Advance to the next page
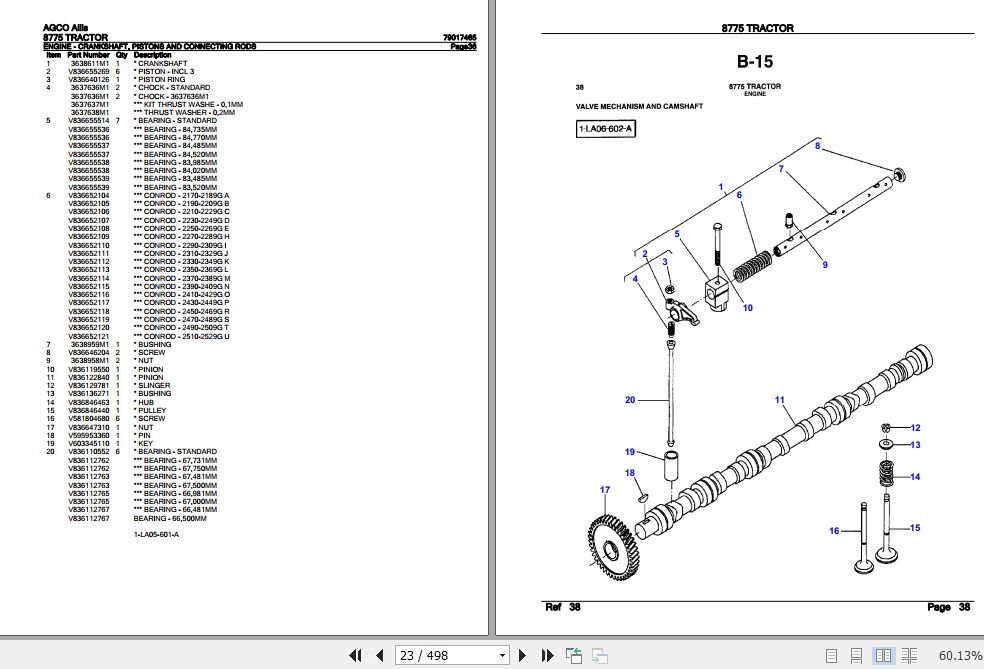Screen dimensions: 984x669 (523, 654)
